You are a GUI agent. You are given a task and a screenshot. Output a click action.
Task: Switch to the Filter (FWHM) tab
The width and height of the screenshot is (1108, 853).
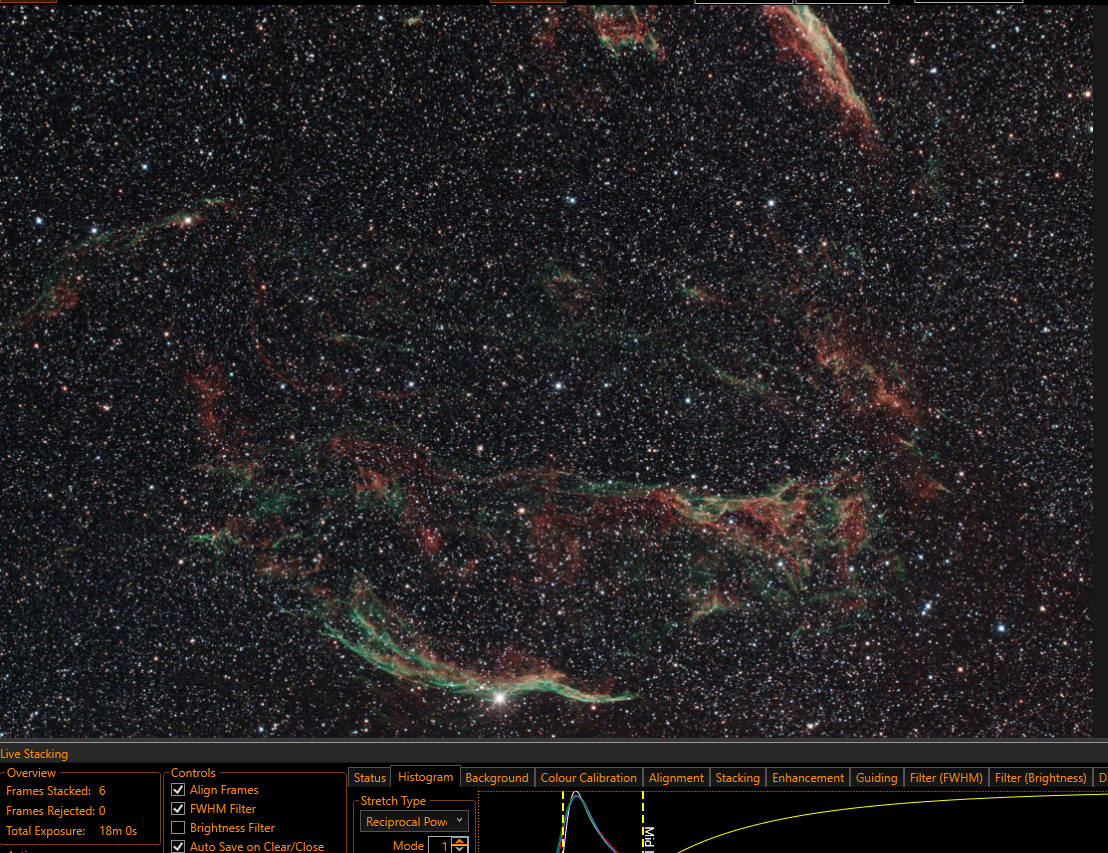946,777
